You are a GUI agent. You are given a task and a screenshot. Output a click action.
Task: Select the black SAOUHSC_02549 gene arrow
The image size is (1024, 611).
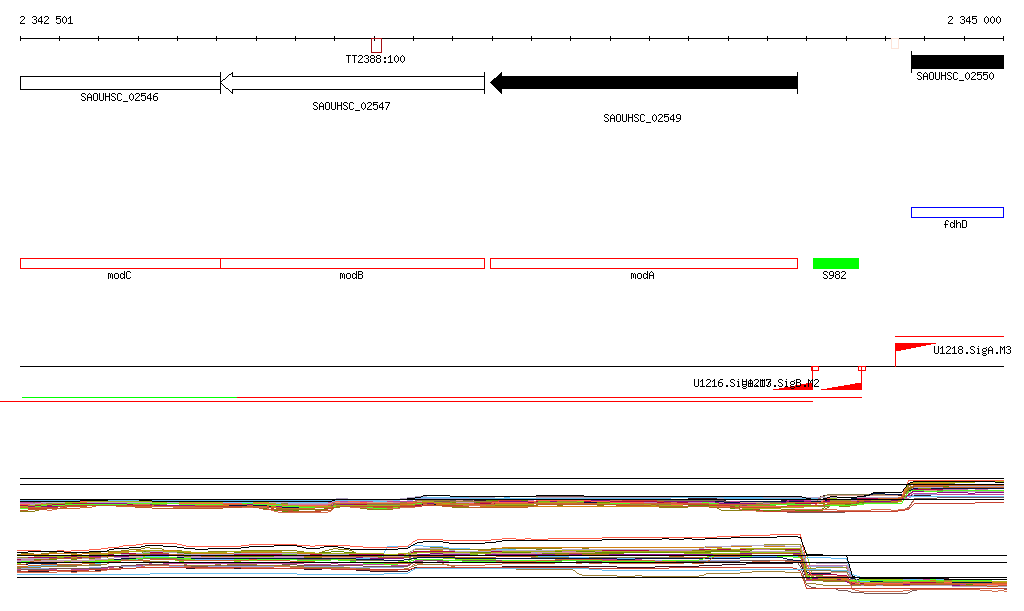pos(644,83)
